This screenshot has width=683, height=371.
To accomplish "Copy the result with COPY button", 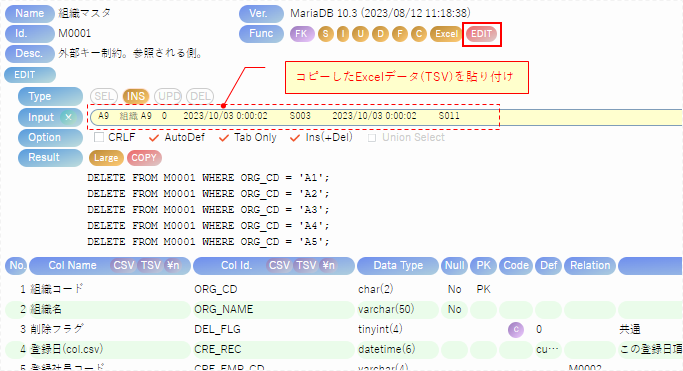I will 144,158.
